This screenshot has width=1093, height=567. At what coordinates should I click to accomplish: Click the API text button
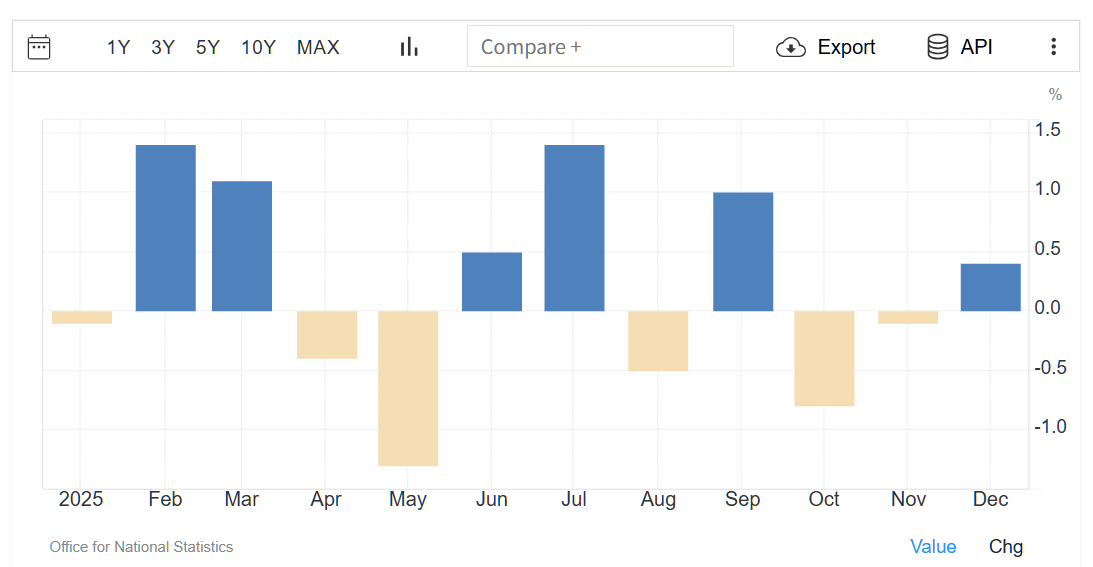point(976,47)
